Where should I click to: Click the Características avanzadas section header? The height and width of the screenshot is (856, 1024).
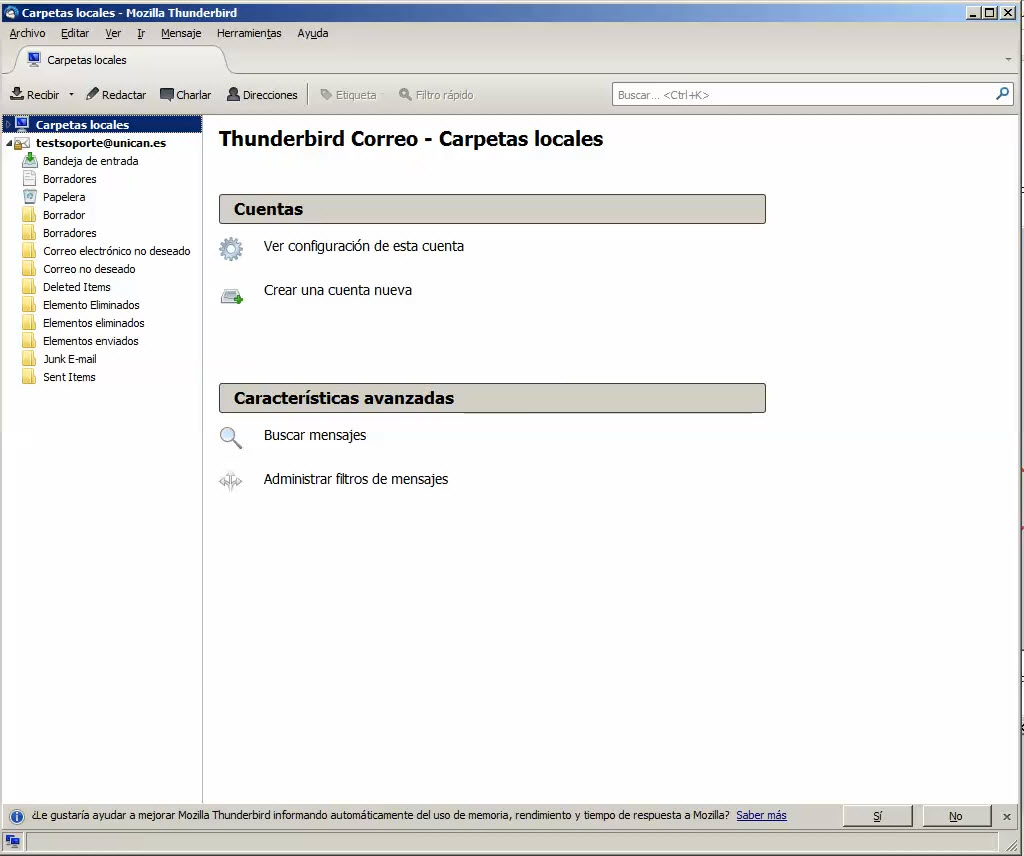pos(492,398)
